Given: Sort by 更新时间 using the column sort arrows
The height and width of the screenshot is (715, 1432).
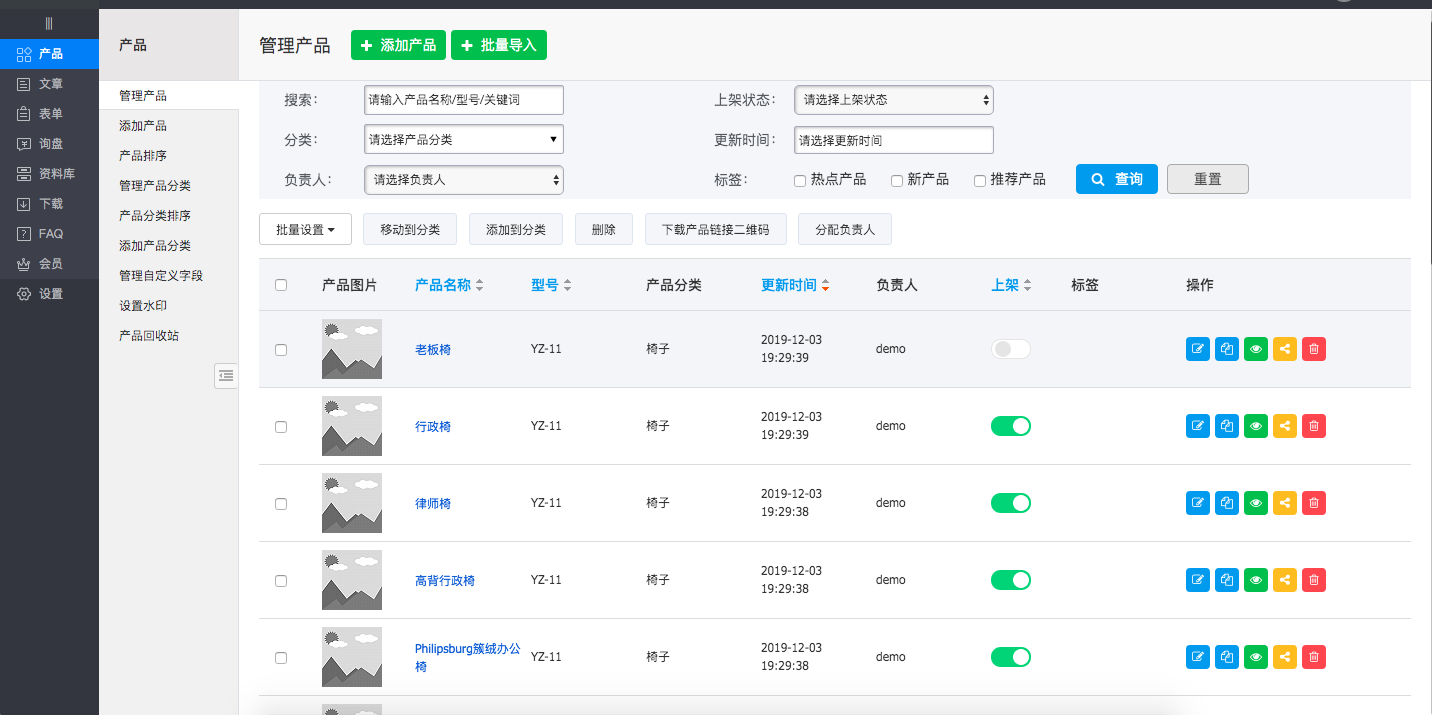Looking at the screenshot, I should 825,286.
